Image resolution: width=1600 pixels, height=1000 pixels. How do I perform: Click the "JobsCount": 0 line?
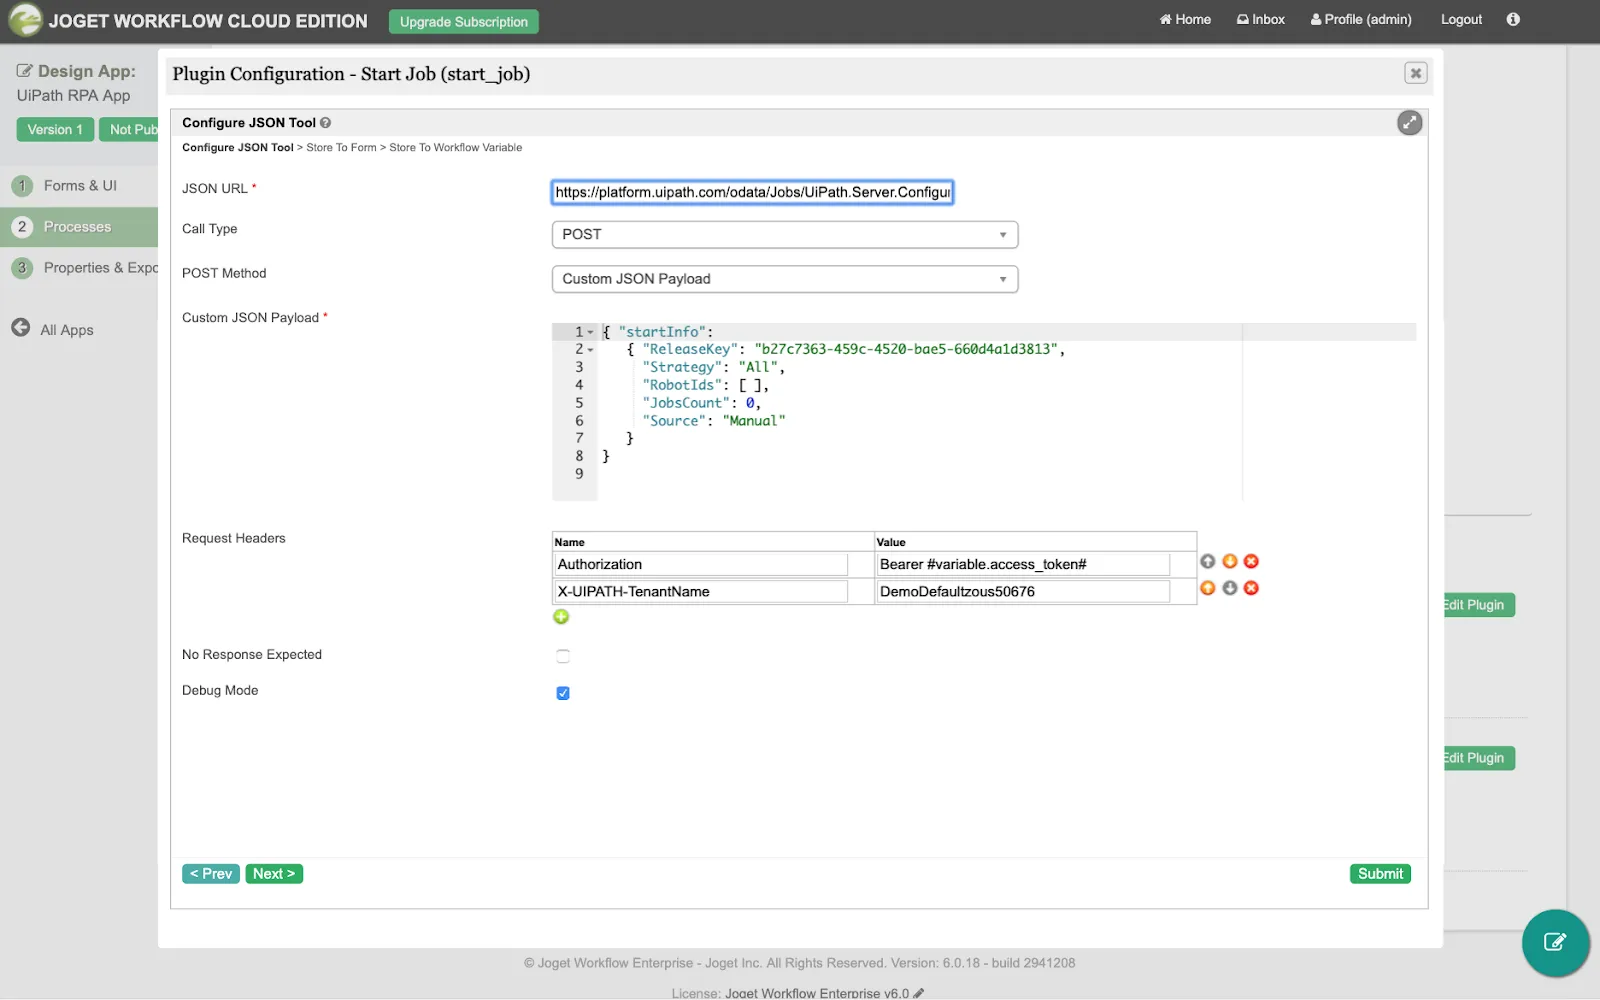(701, 403)
